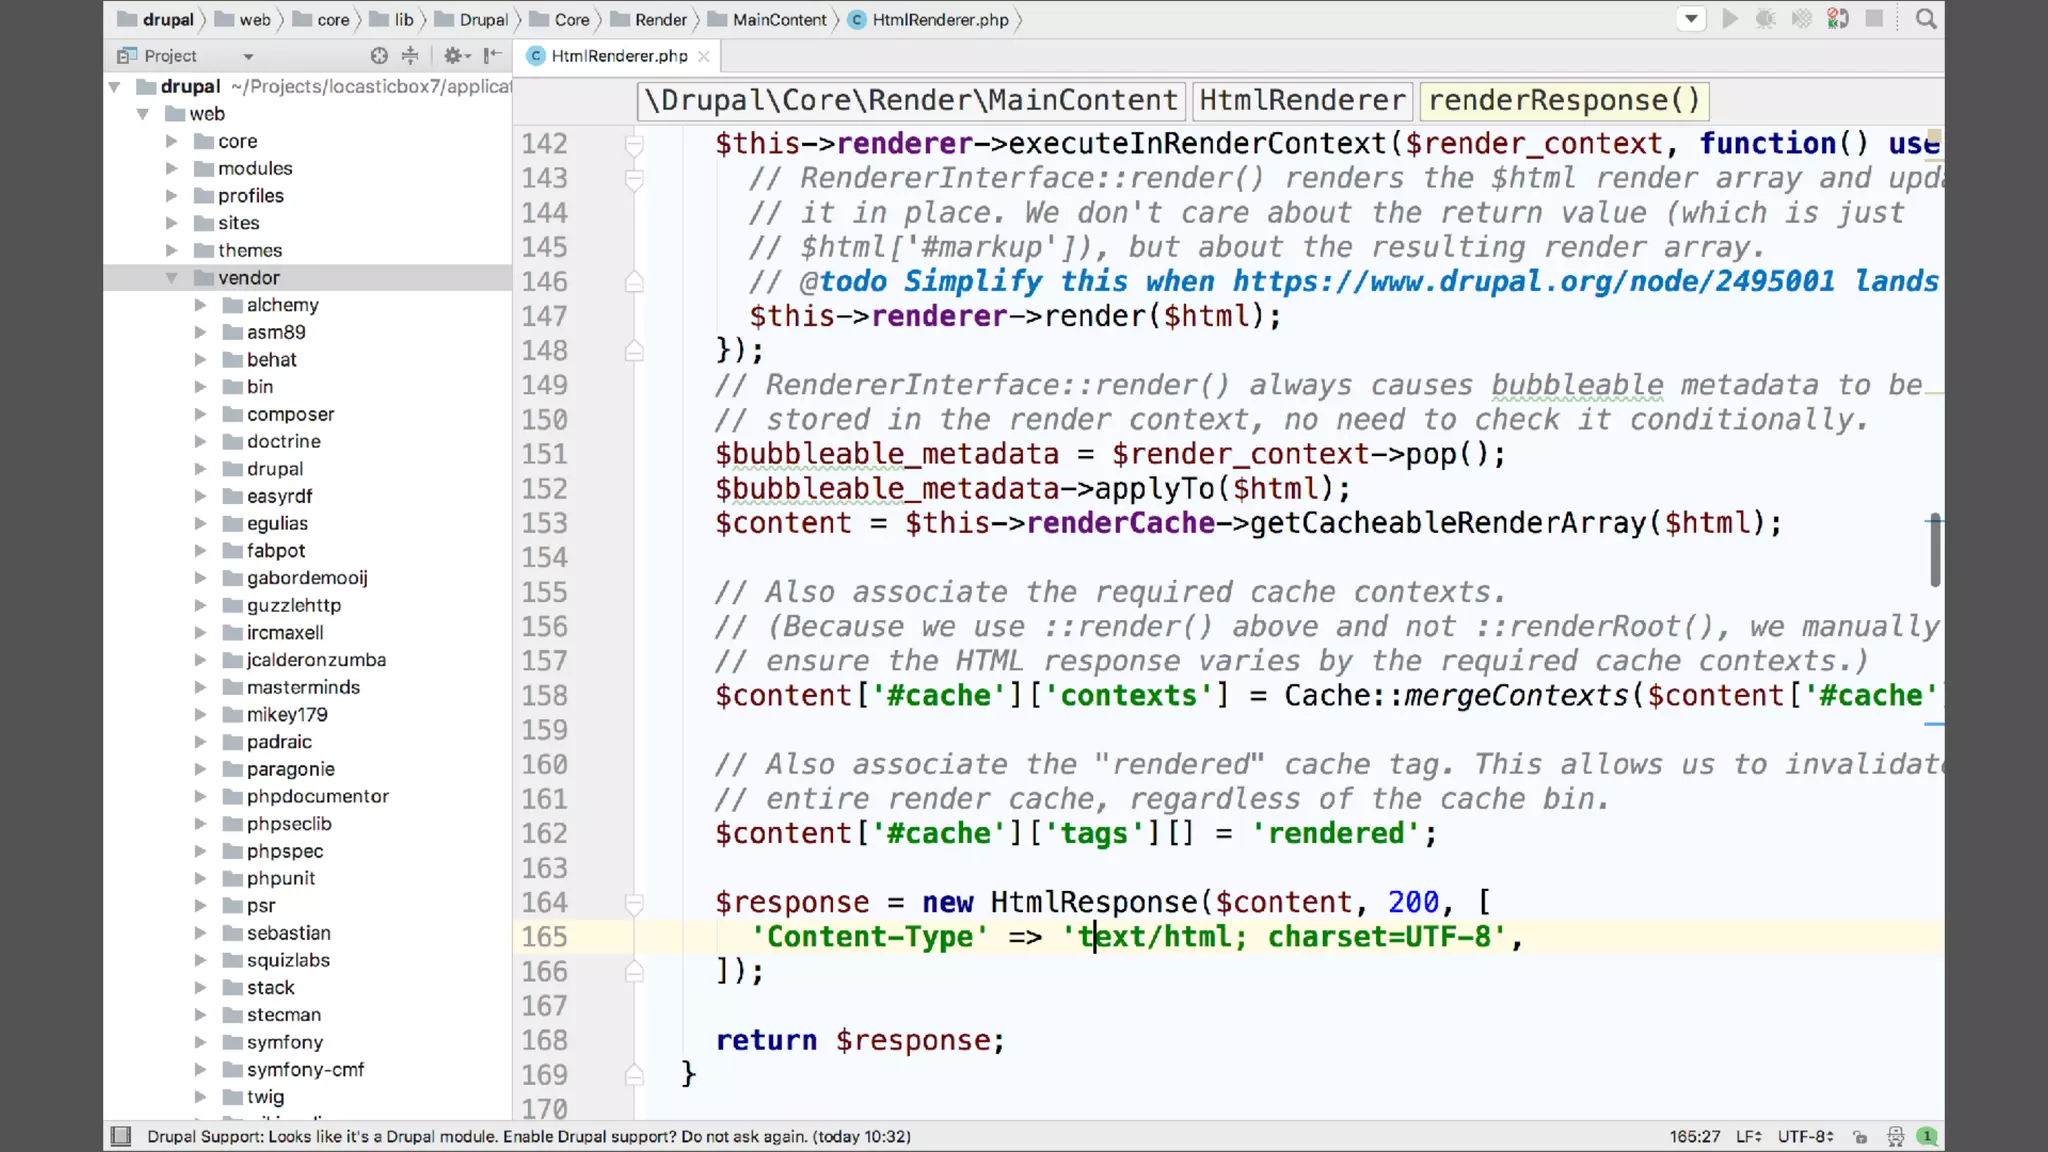This screenshot has width=2048, height=1152.
Task: Click the MainContent breadcrumb in navigation bar
Action: pos(778,20)
